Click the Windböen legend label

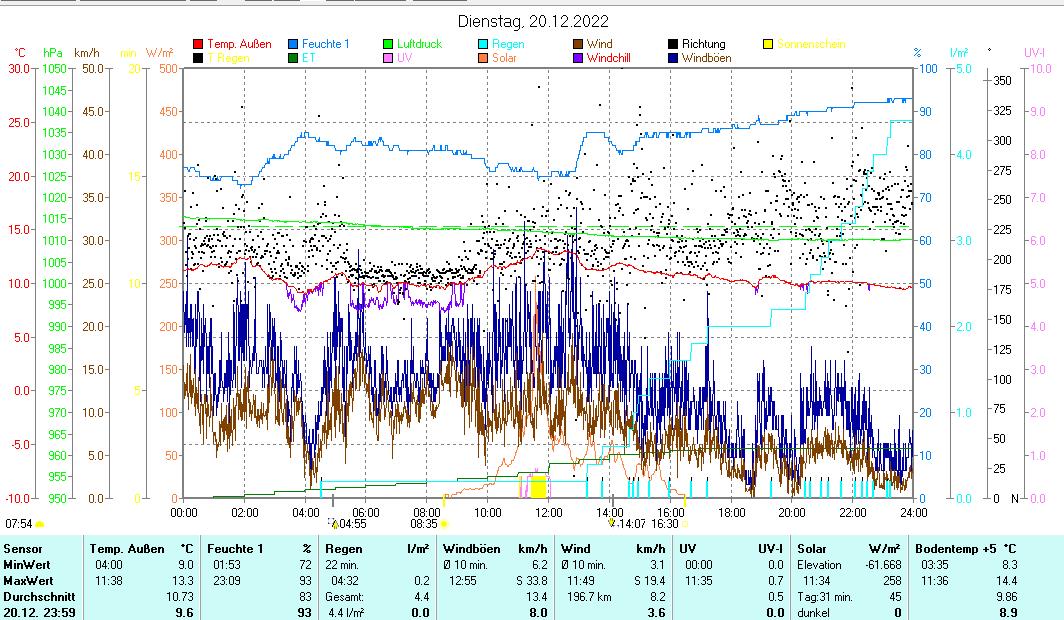pos(706,58)
